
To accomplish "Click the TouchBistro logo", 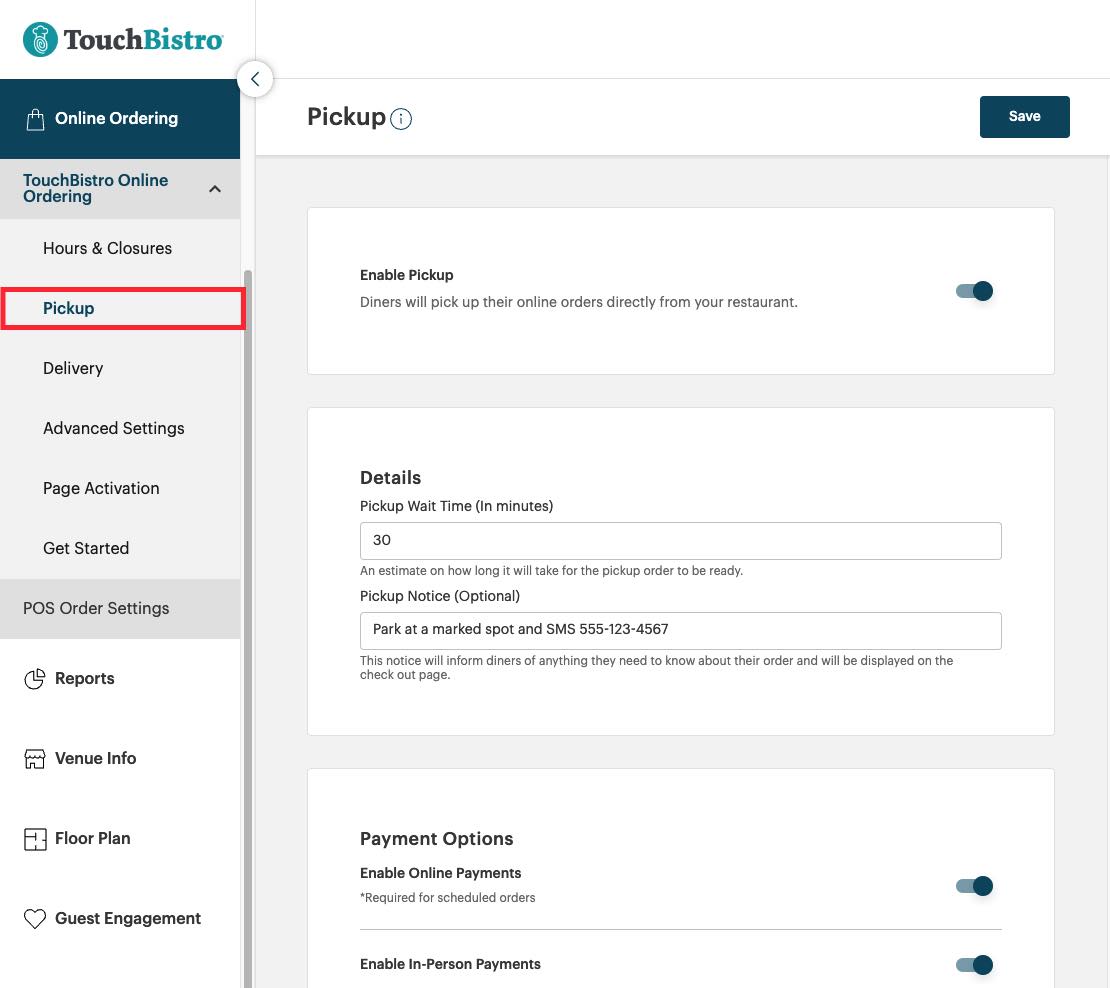I will point(122,39).
